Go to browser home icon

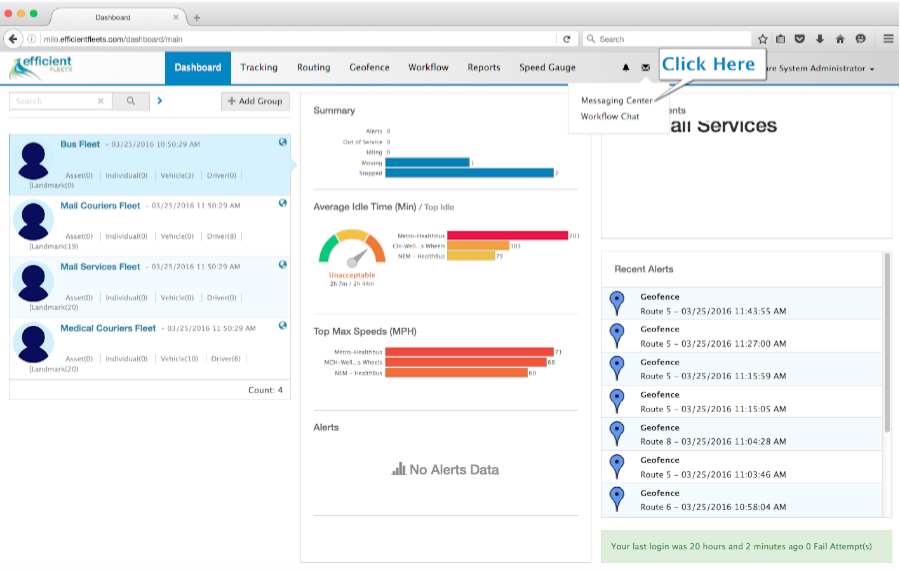pyautogui.click(x=840, y=39)
